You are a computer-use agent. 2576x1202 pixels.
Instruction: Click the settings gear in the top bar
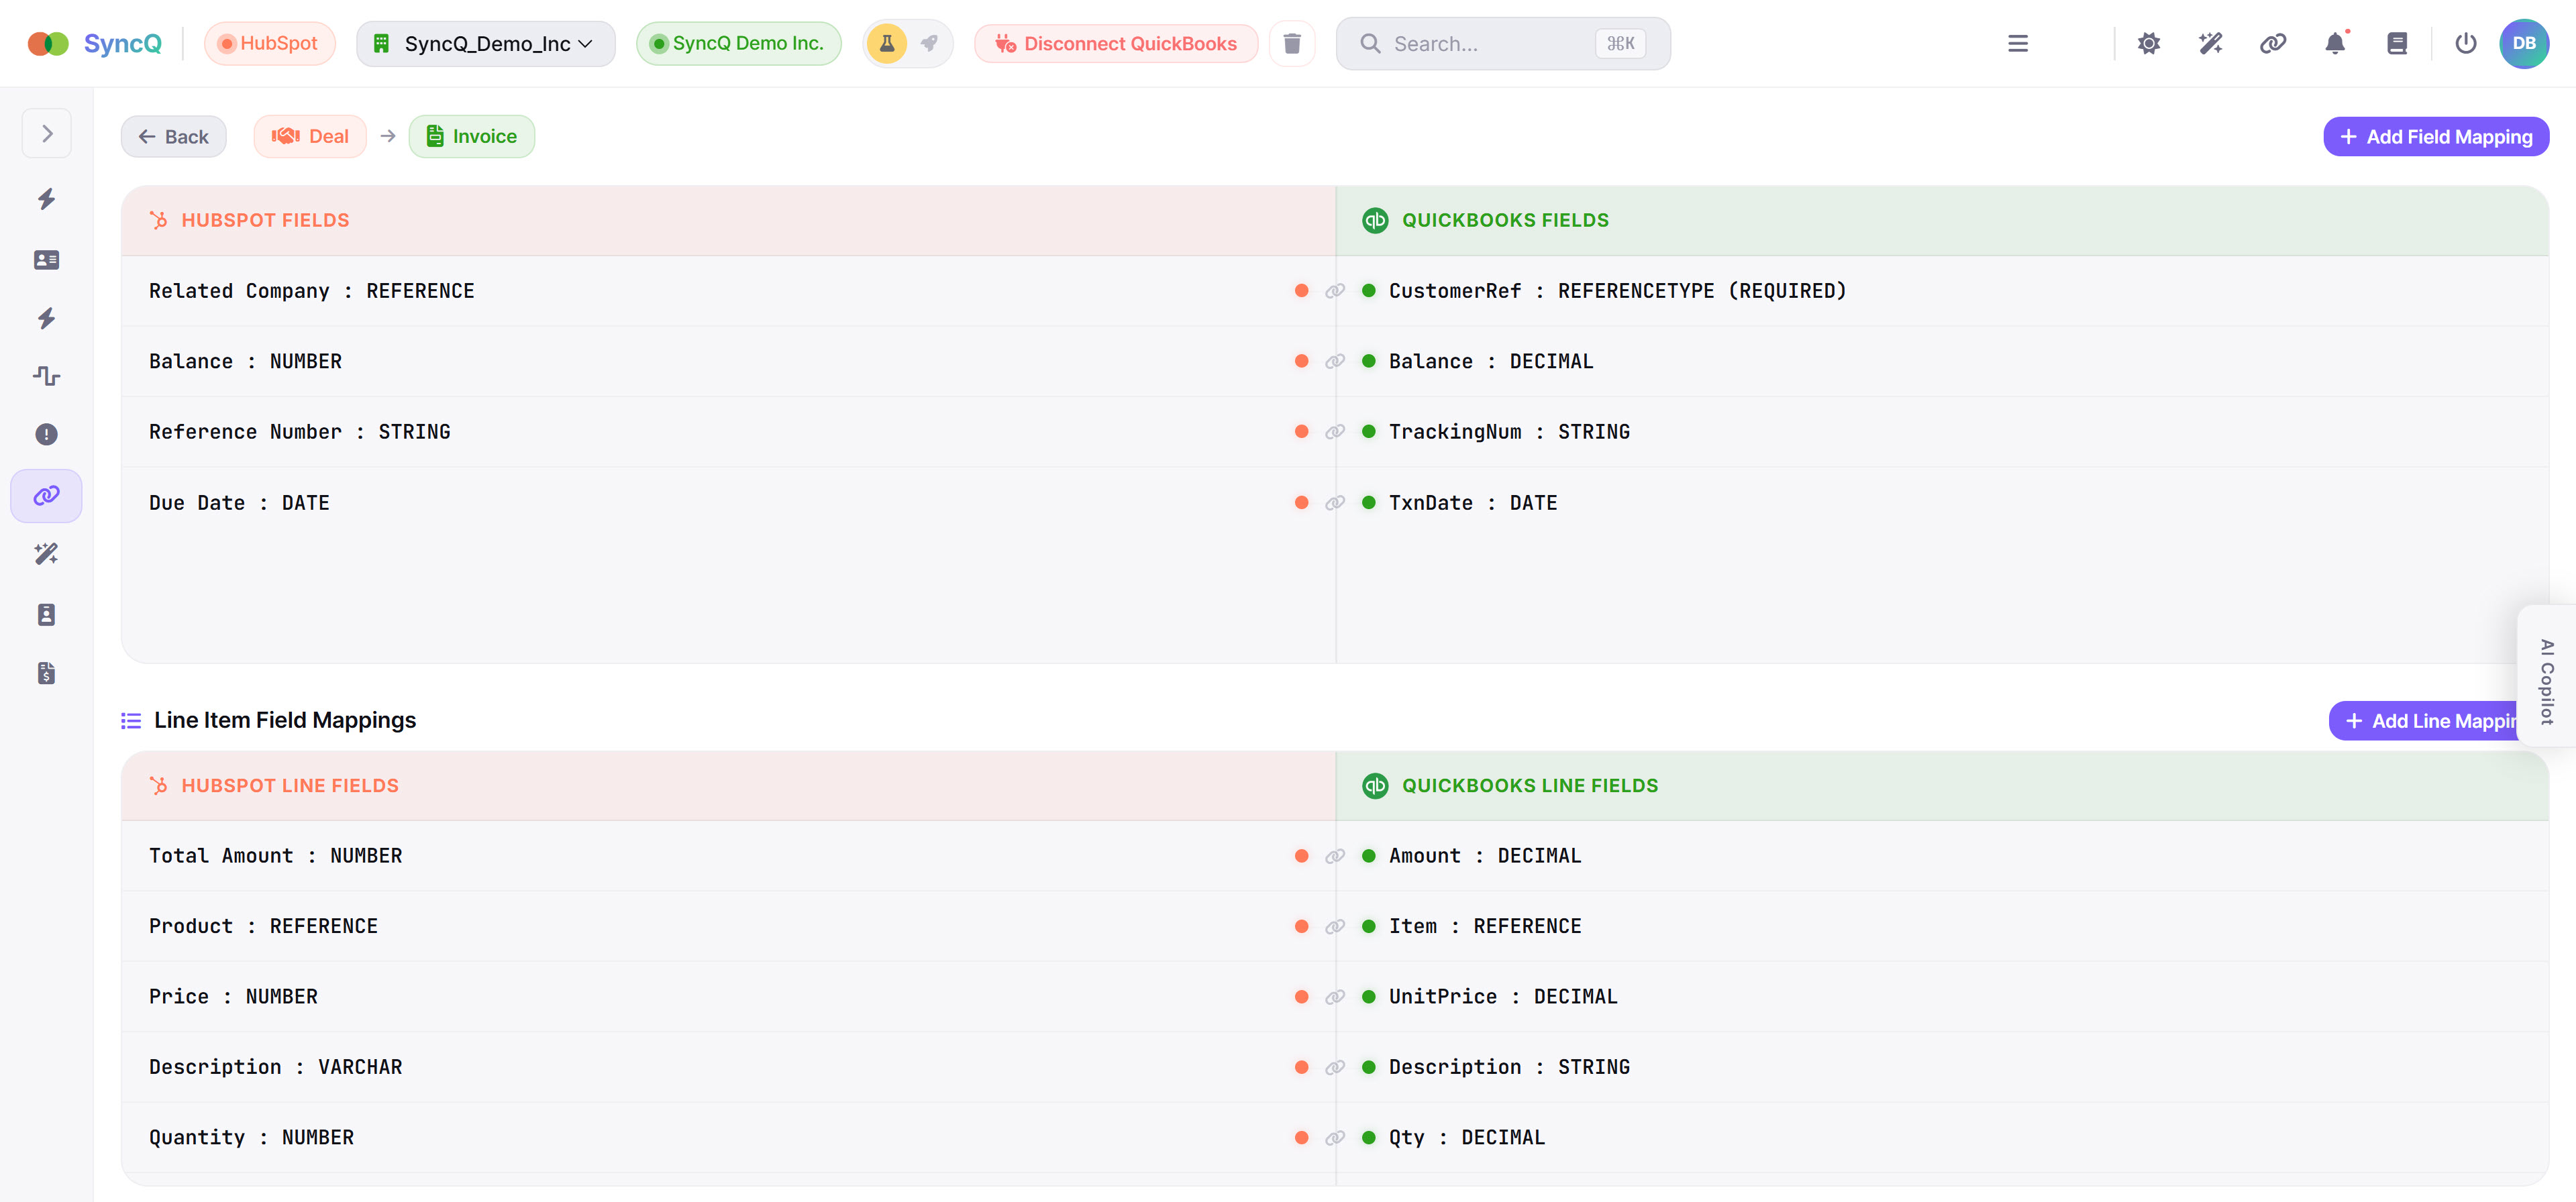[2149, 43]
